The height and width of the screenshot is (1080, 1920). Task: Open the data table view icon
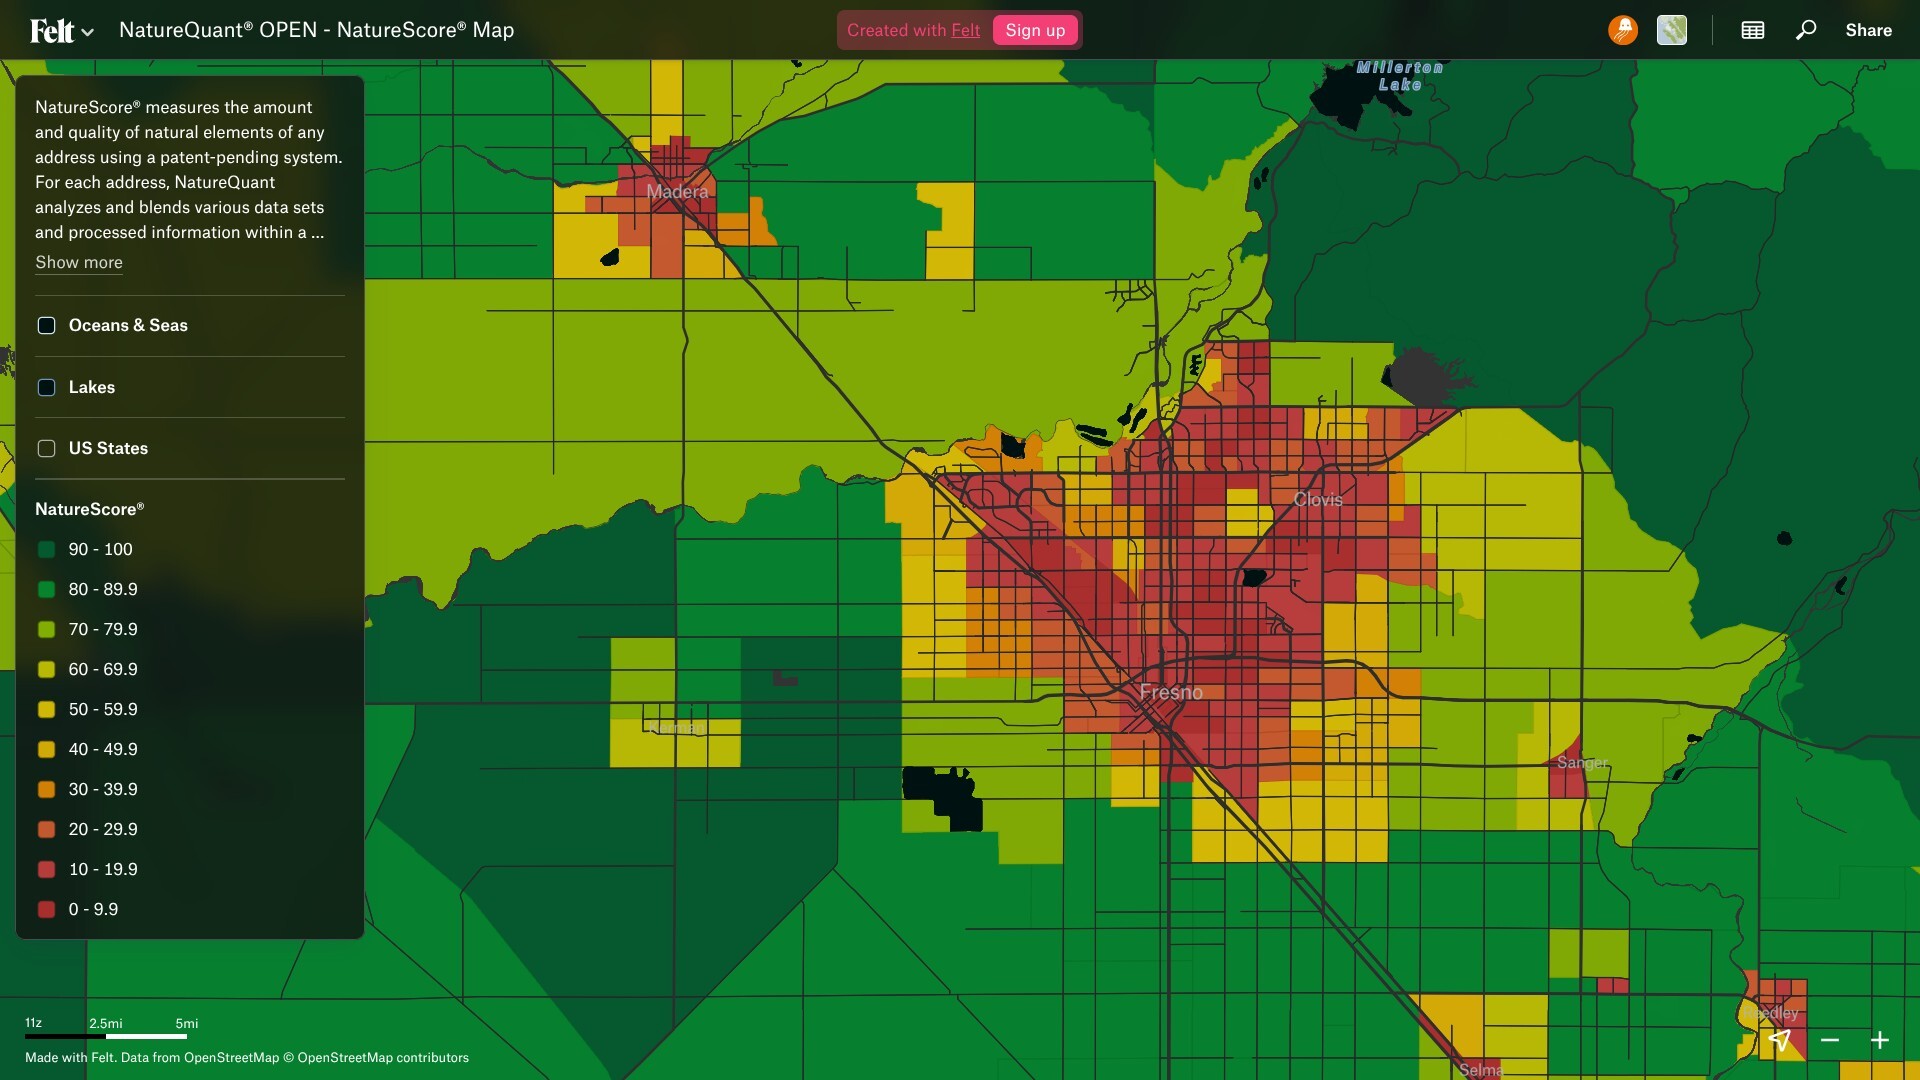[x=1753, y=30]
